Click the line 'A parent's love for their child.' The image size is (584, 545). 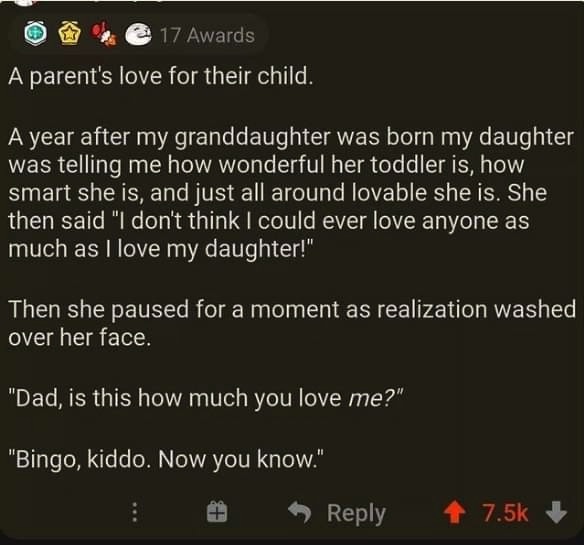[x=161, y=76]
